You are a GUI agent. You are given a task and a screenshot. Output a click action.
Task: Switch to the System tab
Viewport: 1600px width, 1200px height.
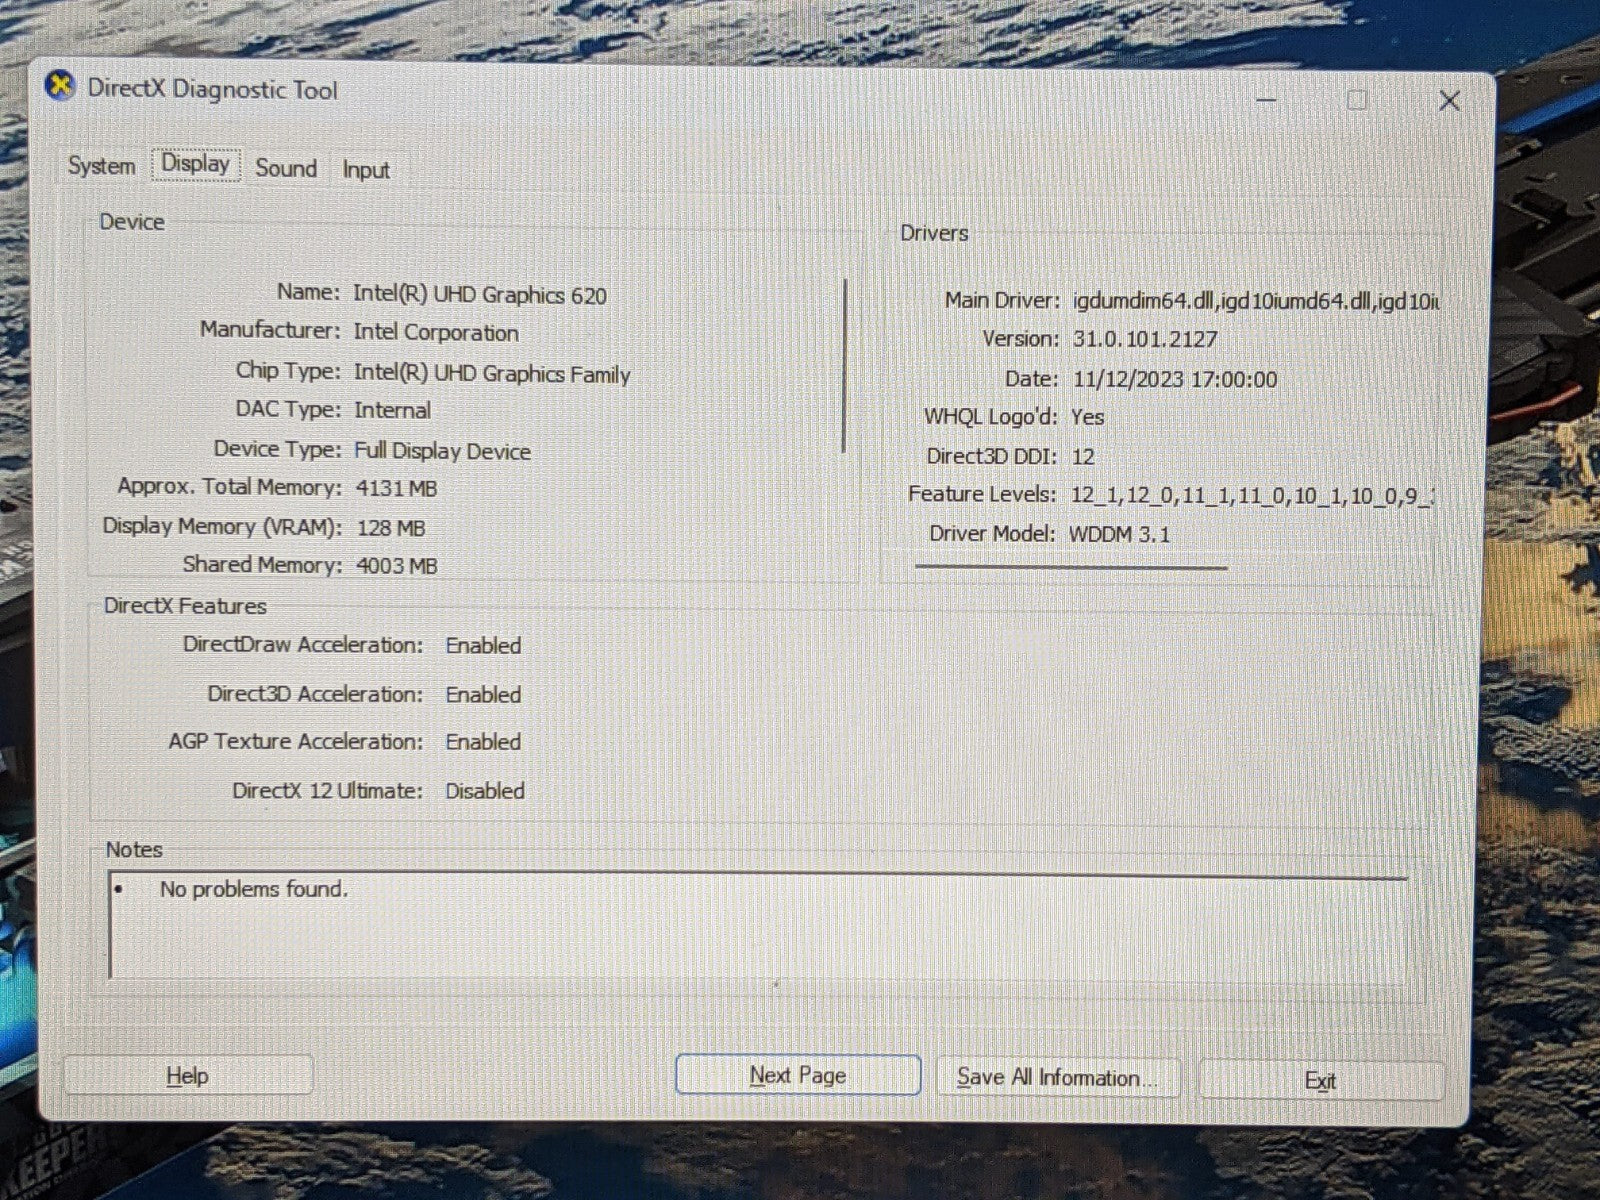pos(101,166)
